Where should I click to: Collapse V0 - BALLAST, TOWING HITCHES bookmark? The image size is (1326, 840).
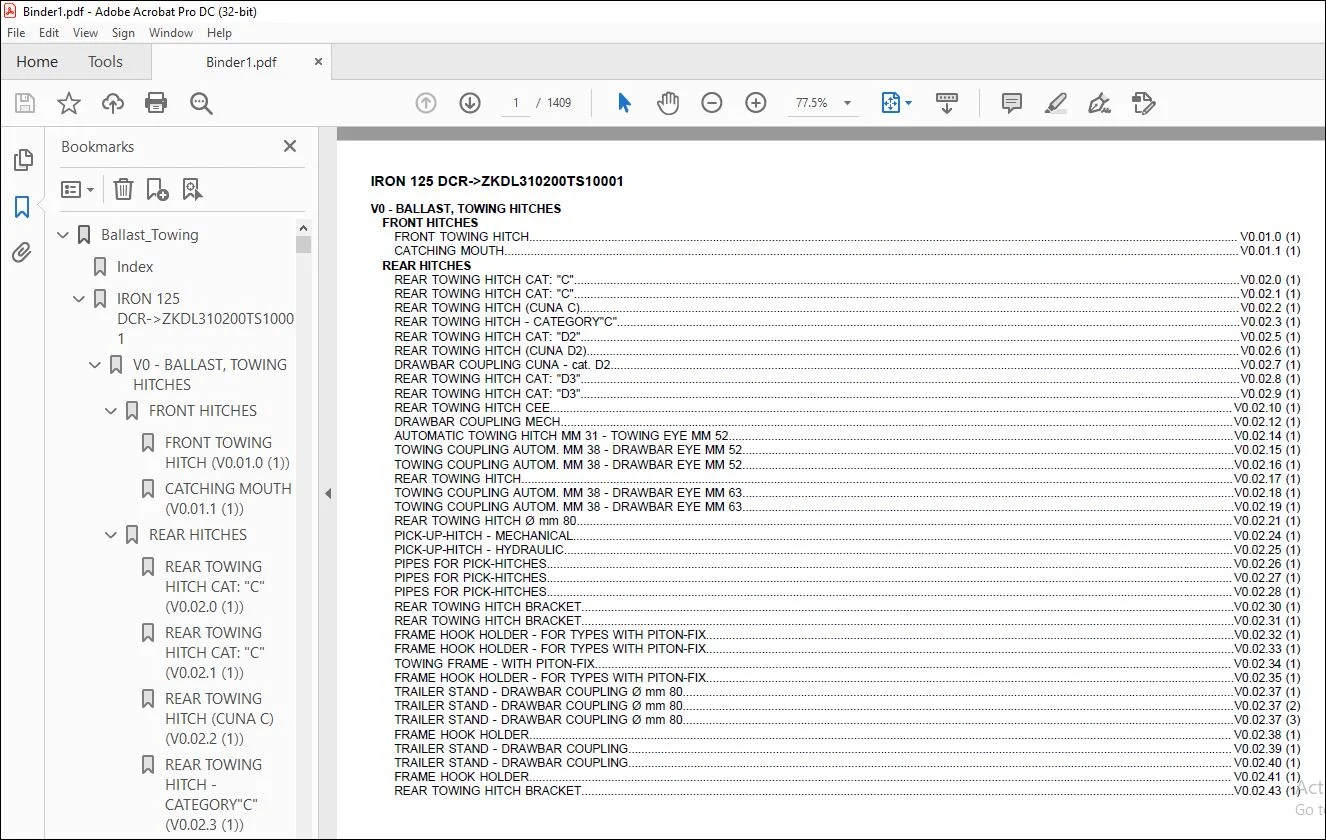coord(96,365)
